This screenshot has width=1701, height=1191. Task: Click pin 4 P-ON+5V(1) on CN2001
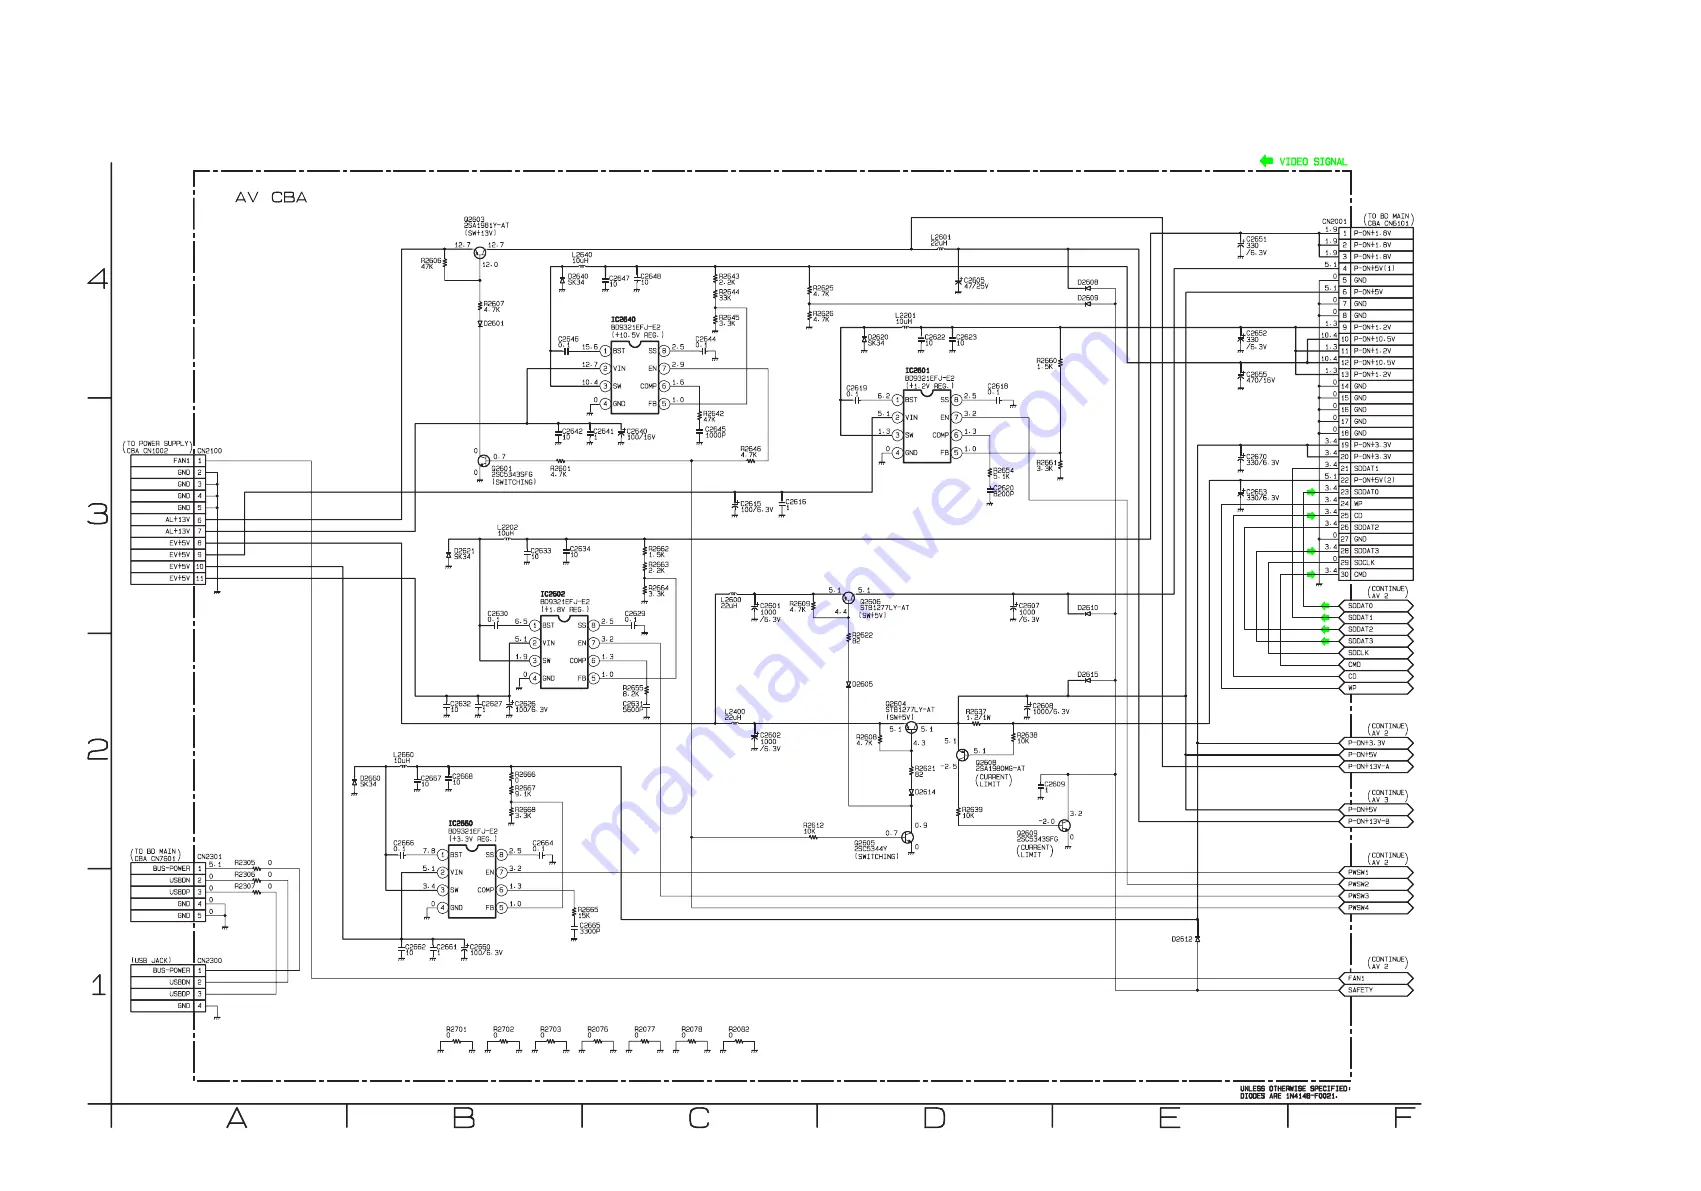coord(1376,268)
